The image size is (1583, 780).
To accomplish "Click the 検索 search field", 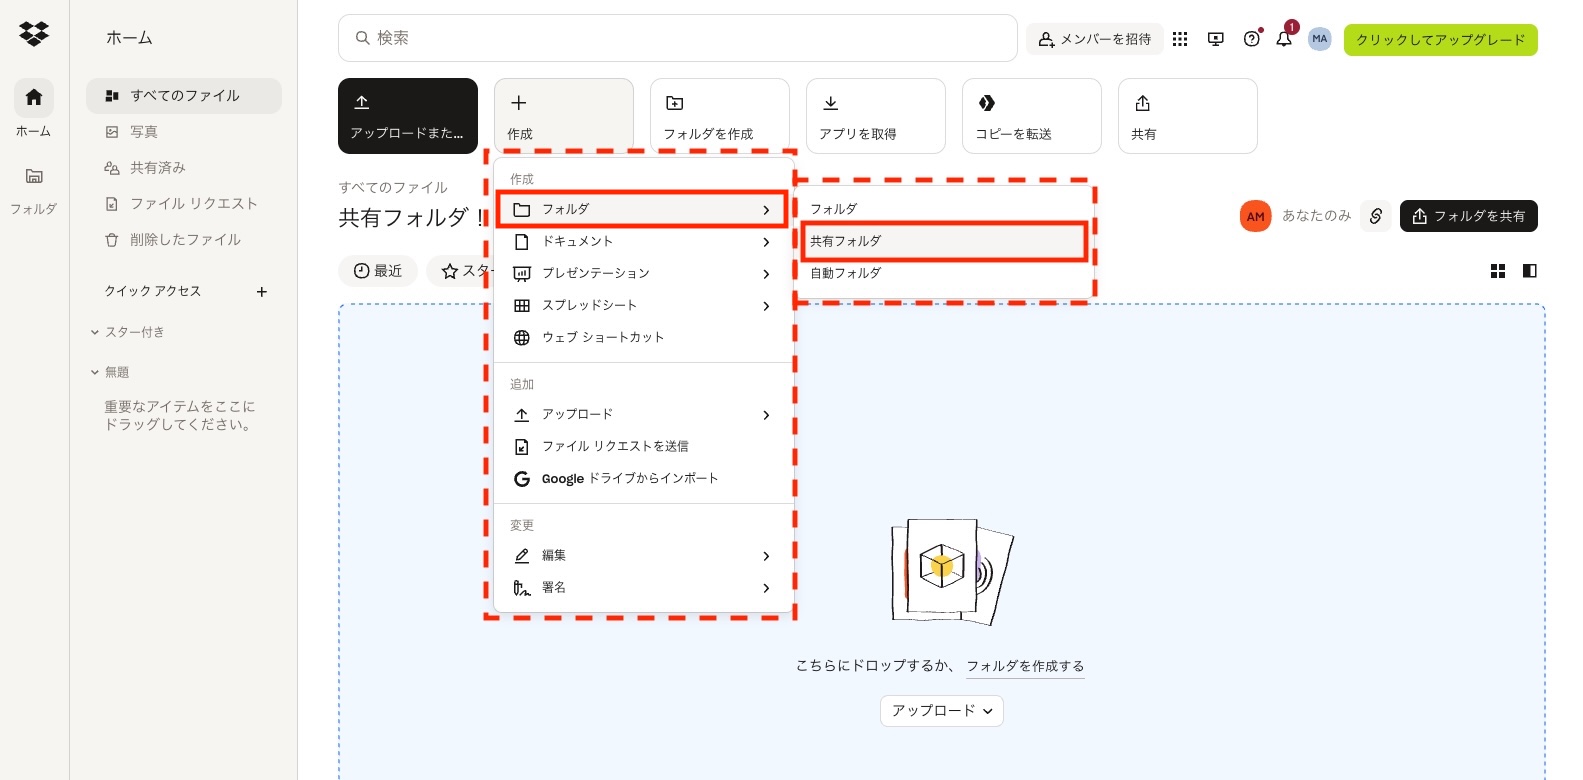I will 678,38.
